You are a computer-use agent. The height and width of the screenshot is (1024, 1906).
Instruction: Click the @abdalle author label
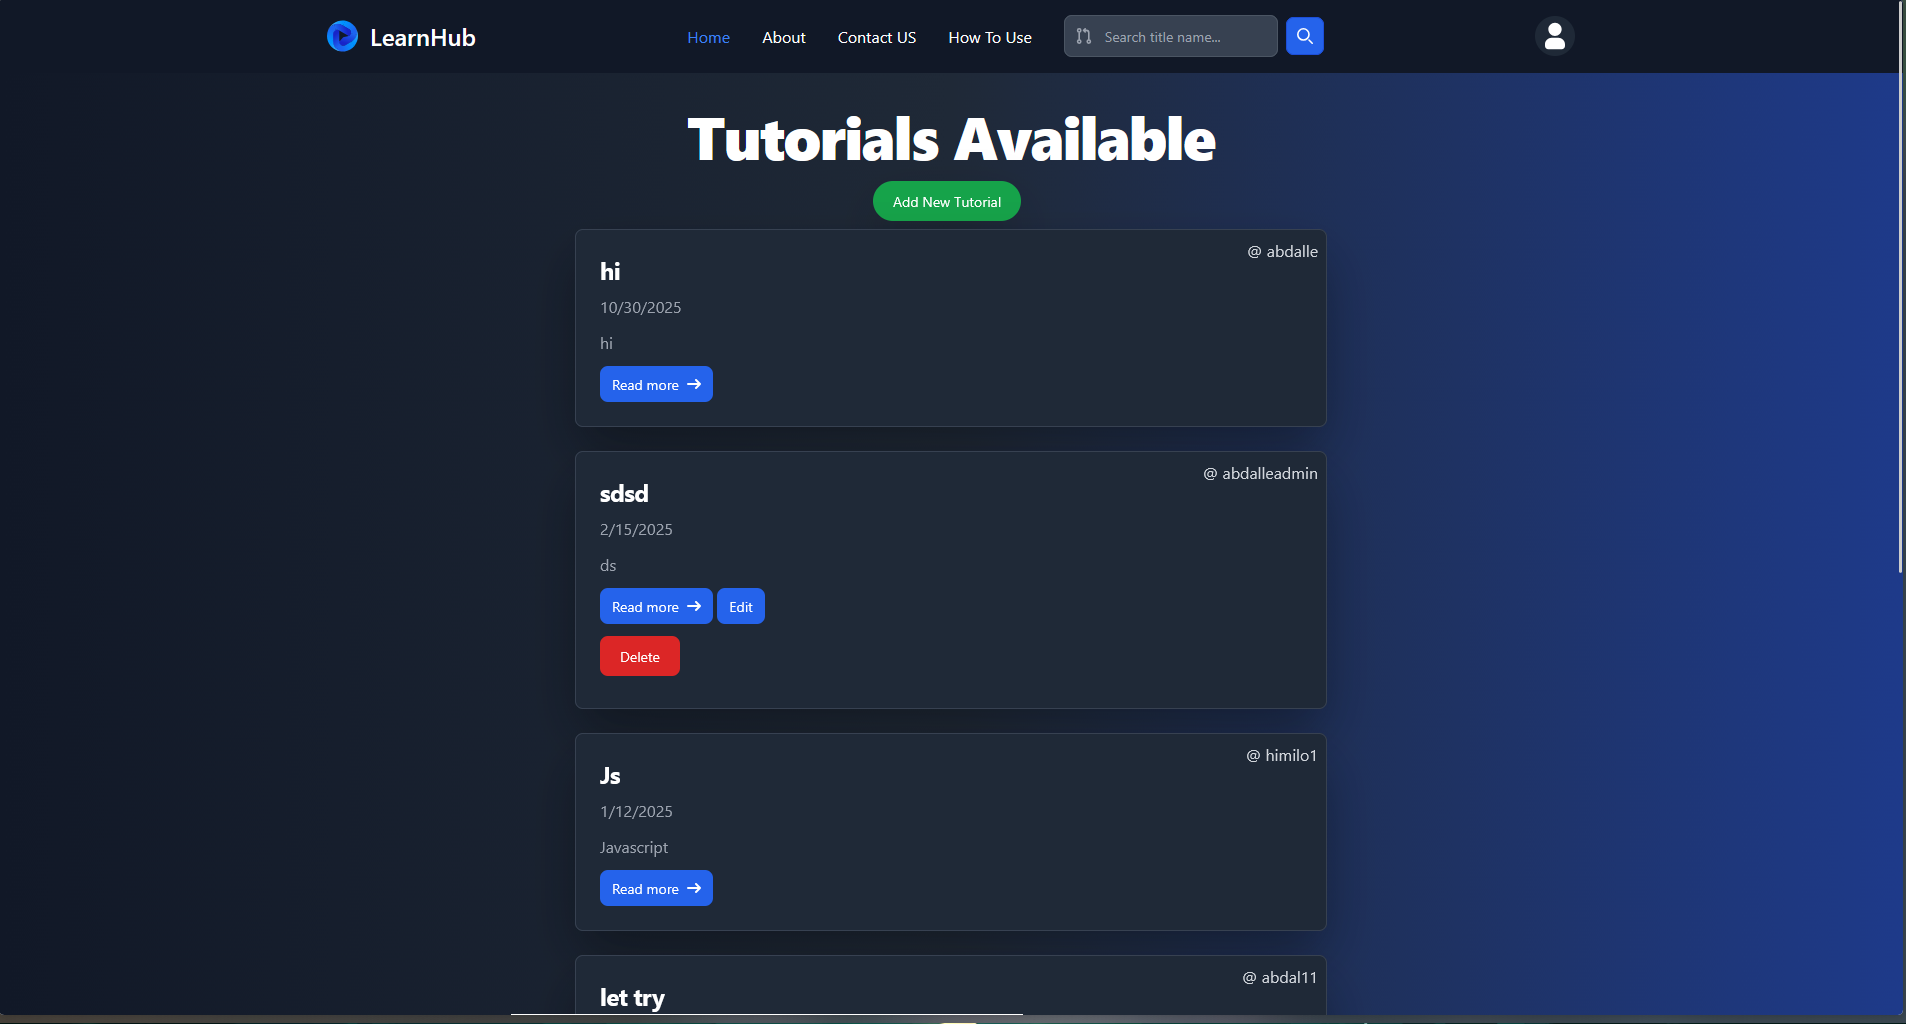point(1283,251)
